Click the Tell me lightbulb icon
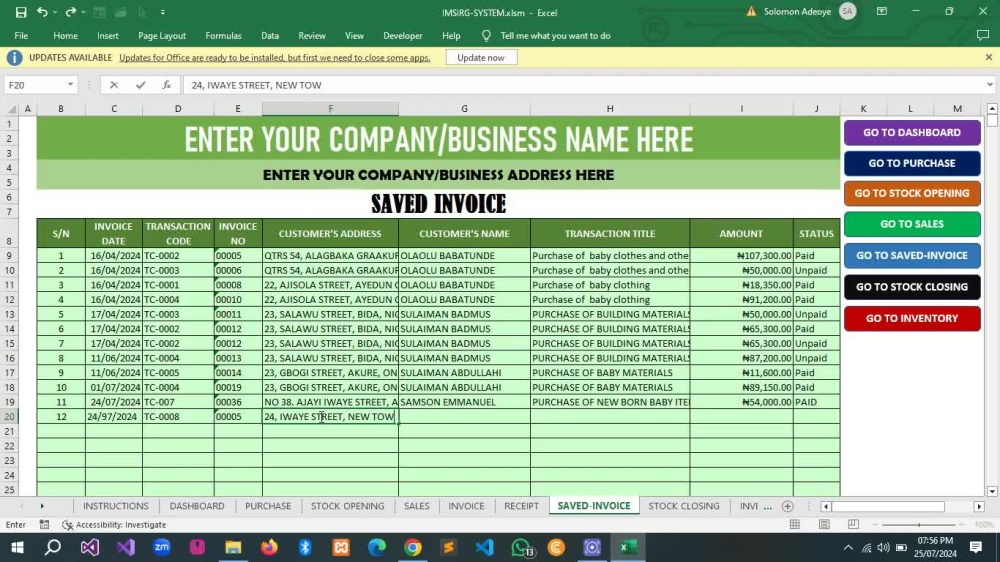 click(x=486, y=36)
